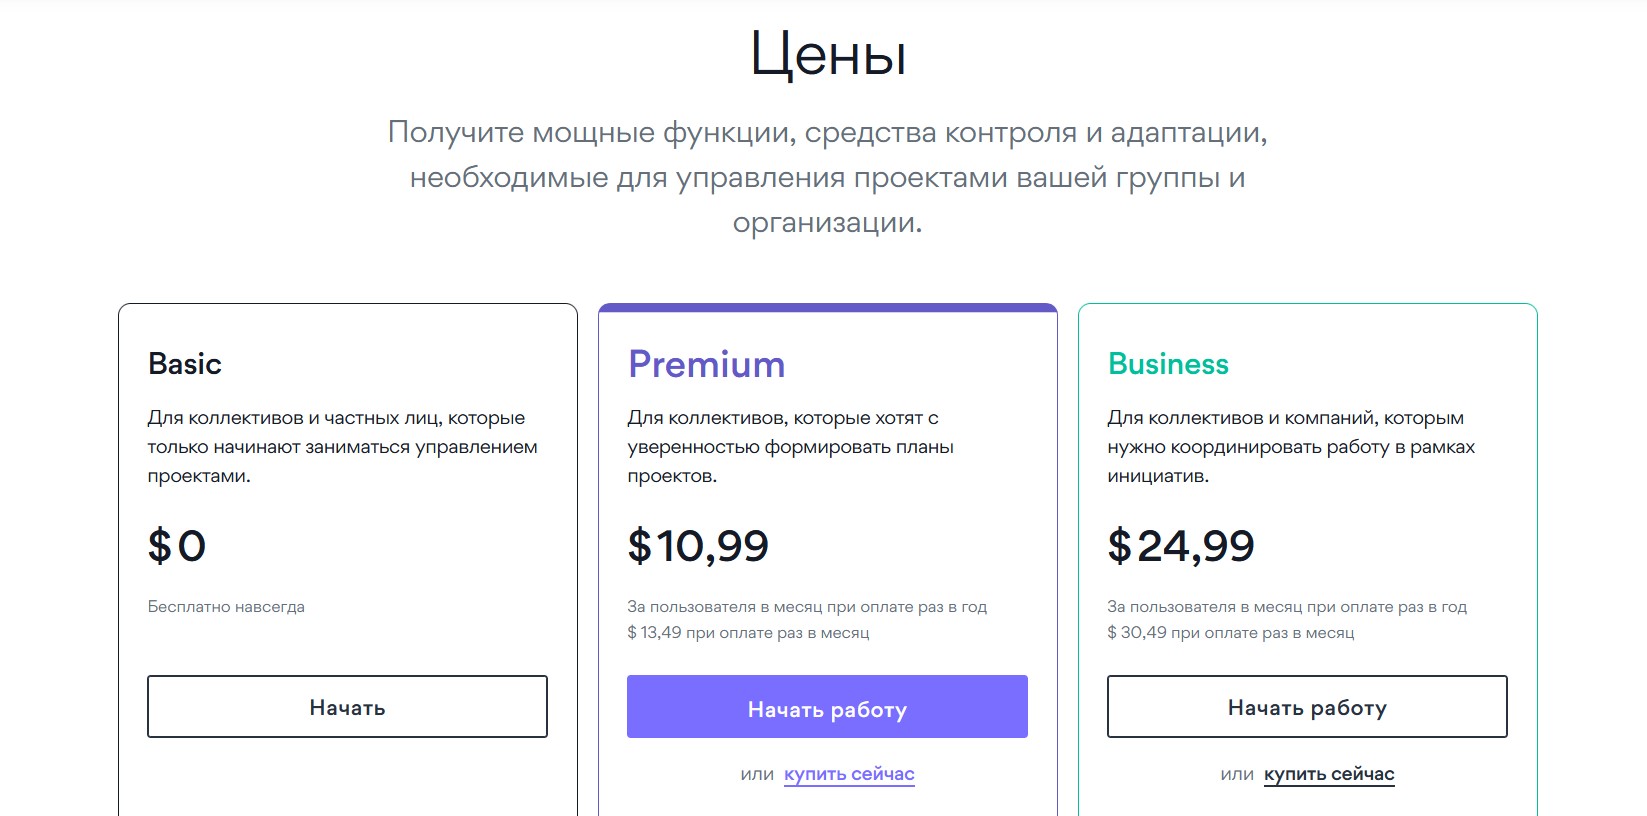Screen dimensions: 1647x816
Task: Click the green Business plan title
Action: 1168,364
